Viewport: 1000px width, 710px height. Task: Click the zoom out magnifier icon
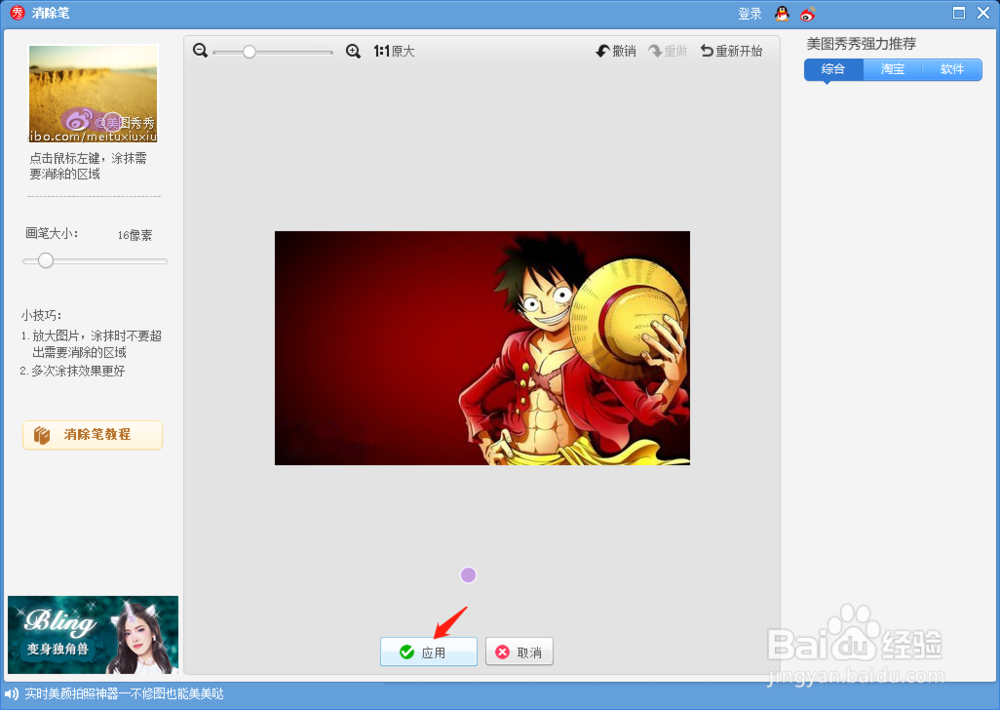click(x=200, y=50)
